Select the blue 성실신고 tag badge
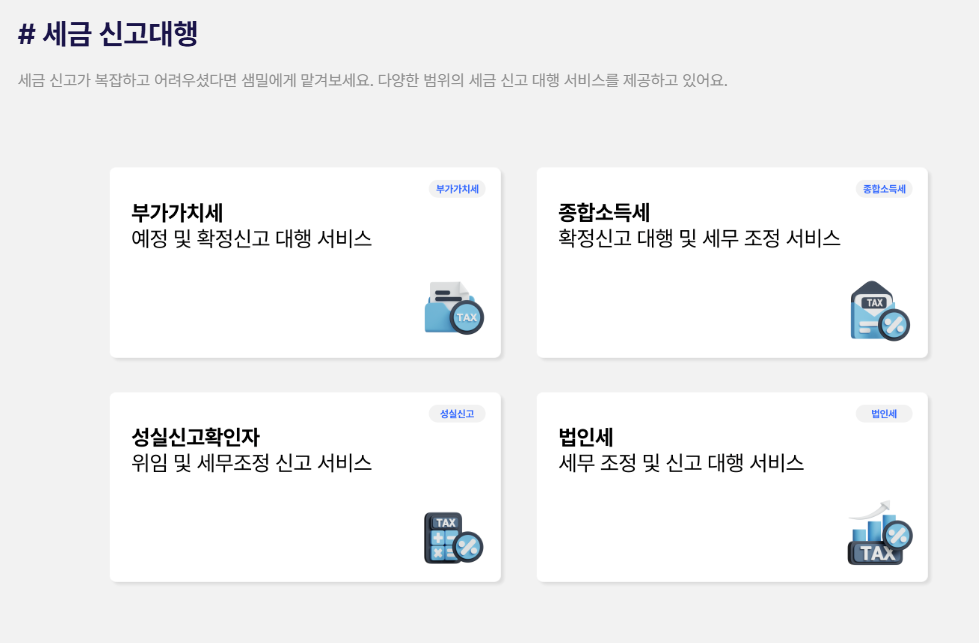 point(457,414)
